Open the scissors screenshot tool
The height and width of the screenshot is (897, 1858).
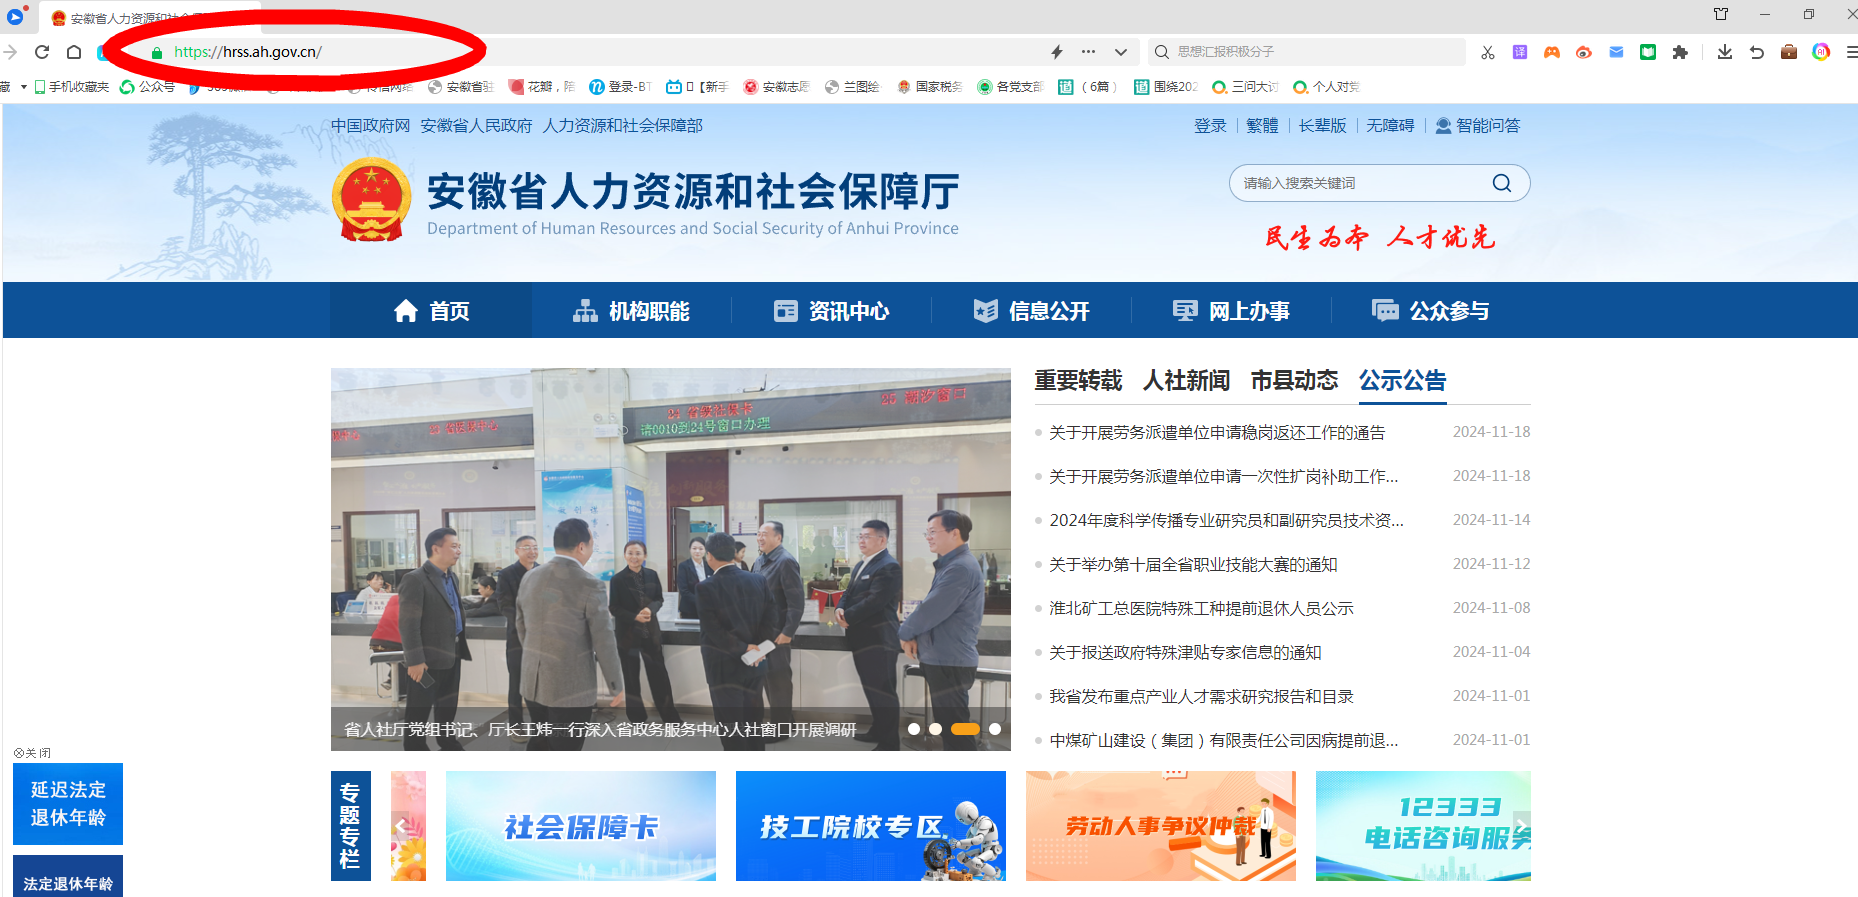tap(1488, 52)
